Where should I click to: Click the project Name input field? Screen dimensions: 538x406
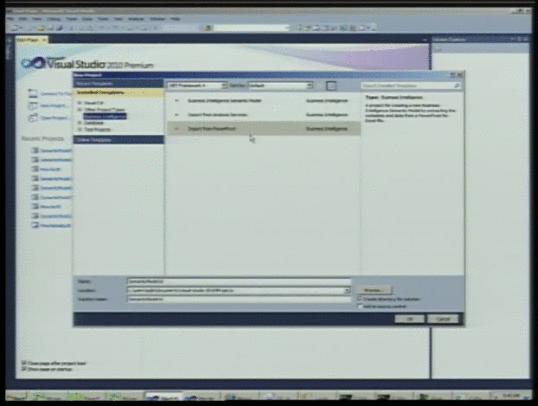click(239, 281)
